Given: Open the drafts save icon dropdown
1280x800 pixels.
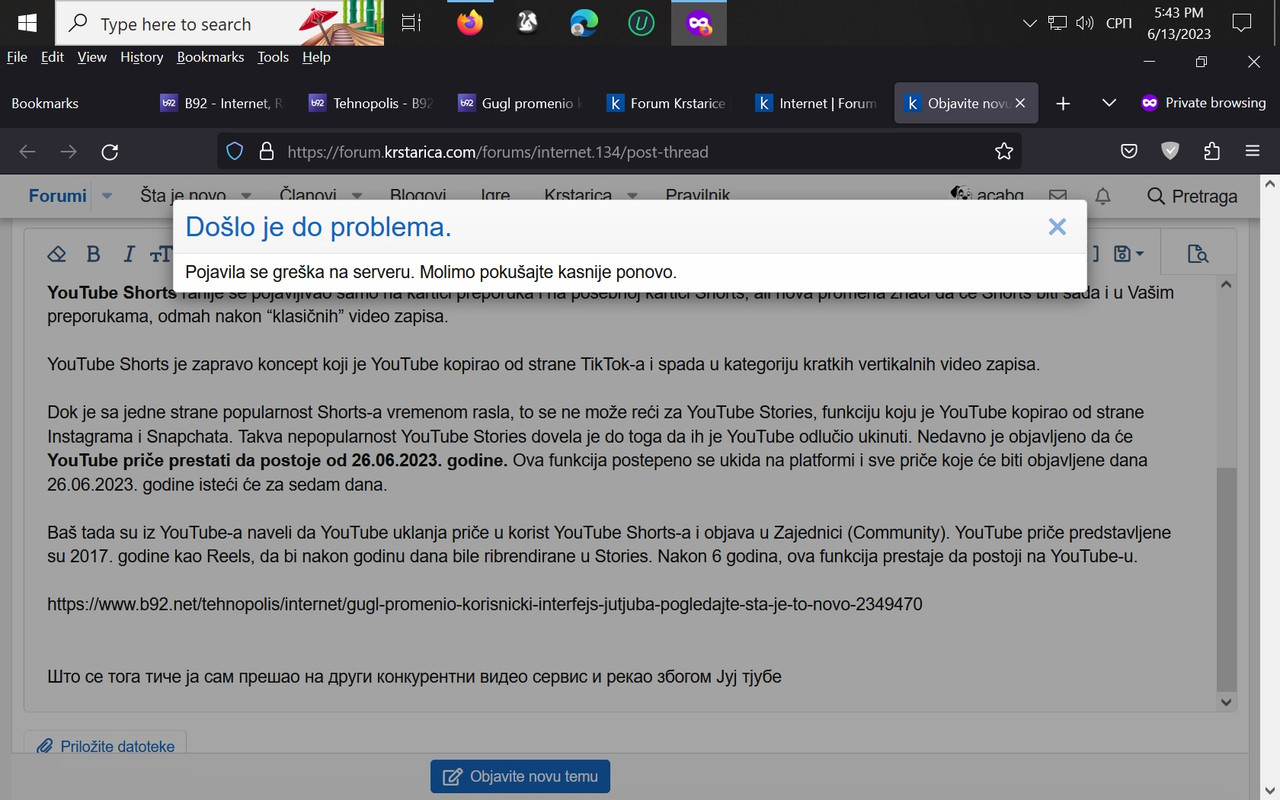Looking at the screenshot, I should pyautogui.click(x=1128, y=254).
